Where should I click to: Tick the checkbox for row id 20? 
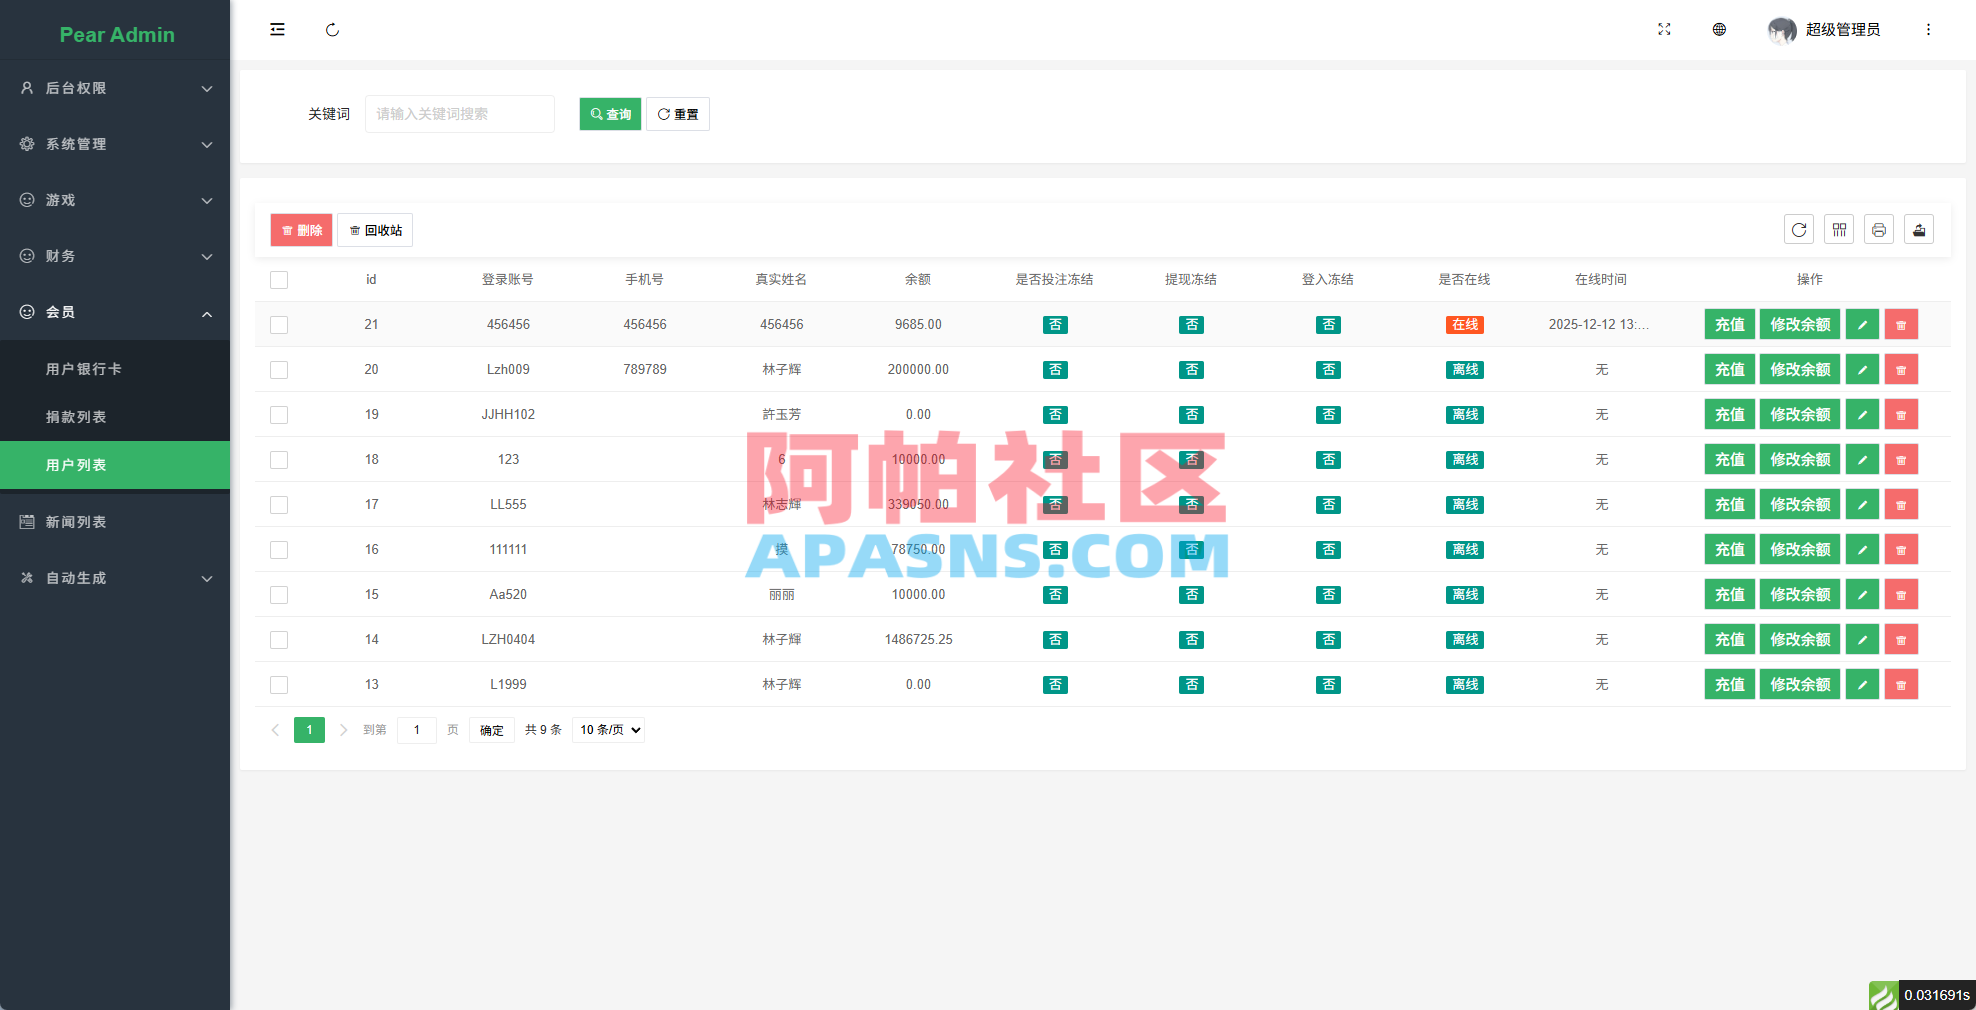coord(279,370)
